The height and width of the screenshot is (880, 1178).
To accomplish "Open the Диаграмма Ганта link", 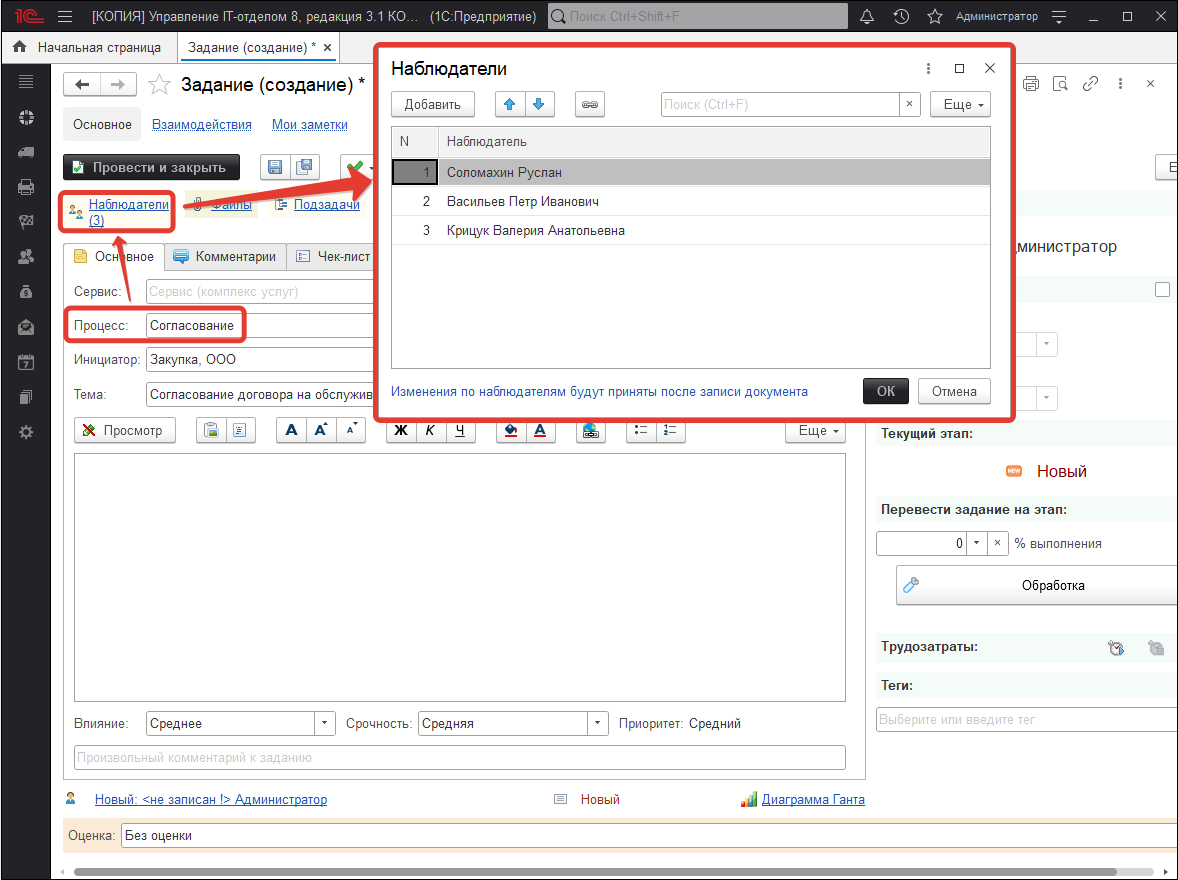I will click(812, 799).
